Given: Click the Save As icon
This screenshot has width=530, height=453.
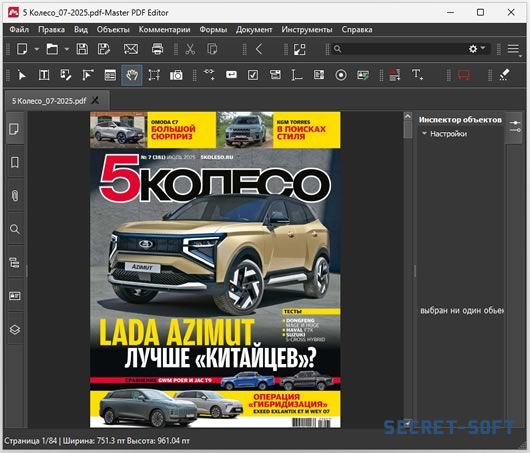Looking at the screenshot, I should (x=104, y=49).
